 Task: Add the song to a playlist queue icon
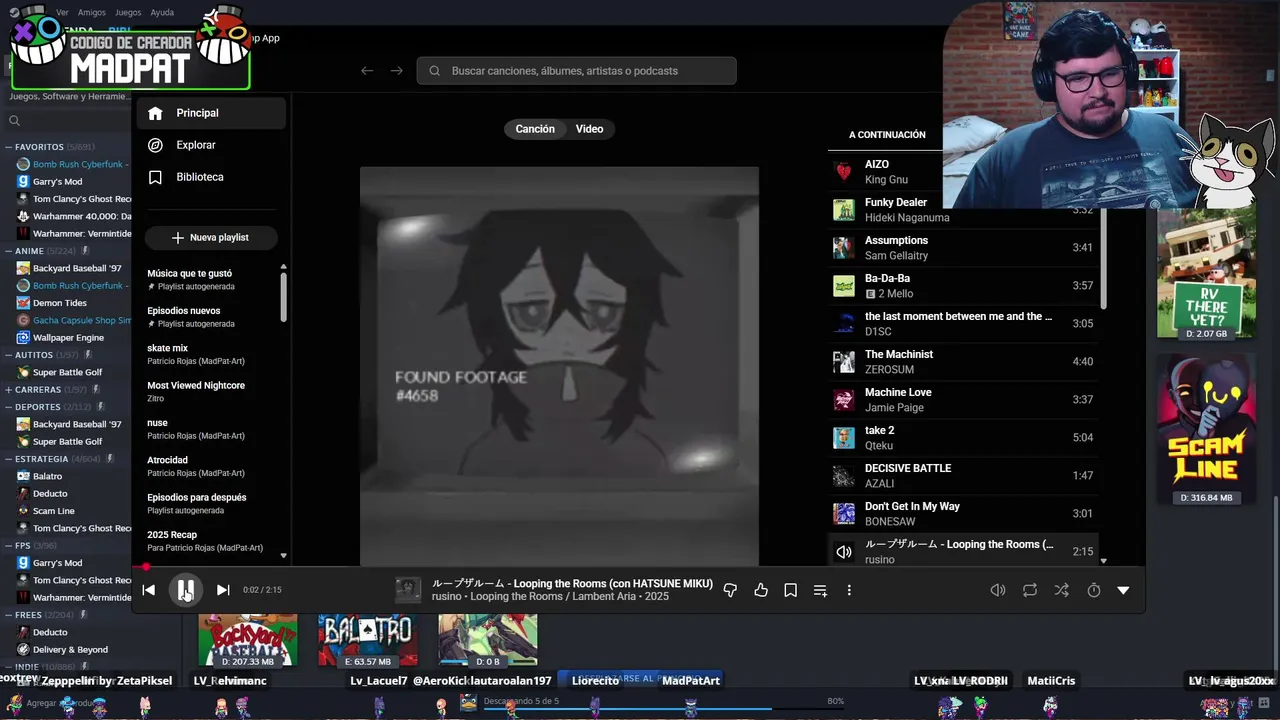[x=820, y=590]
